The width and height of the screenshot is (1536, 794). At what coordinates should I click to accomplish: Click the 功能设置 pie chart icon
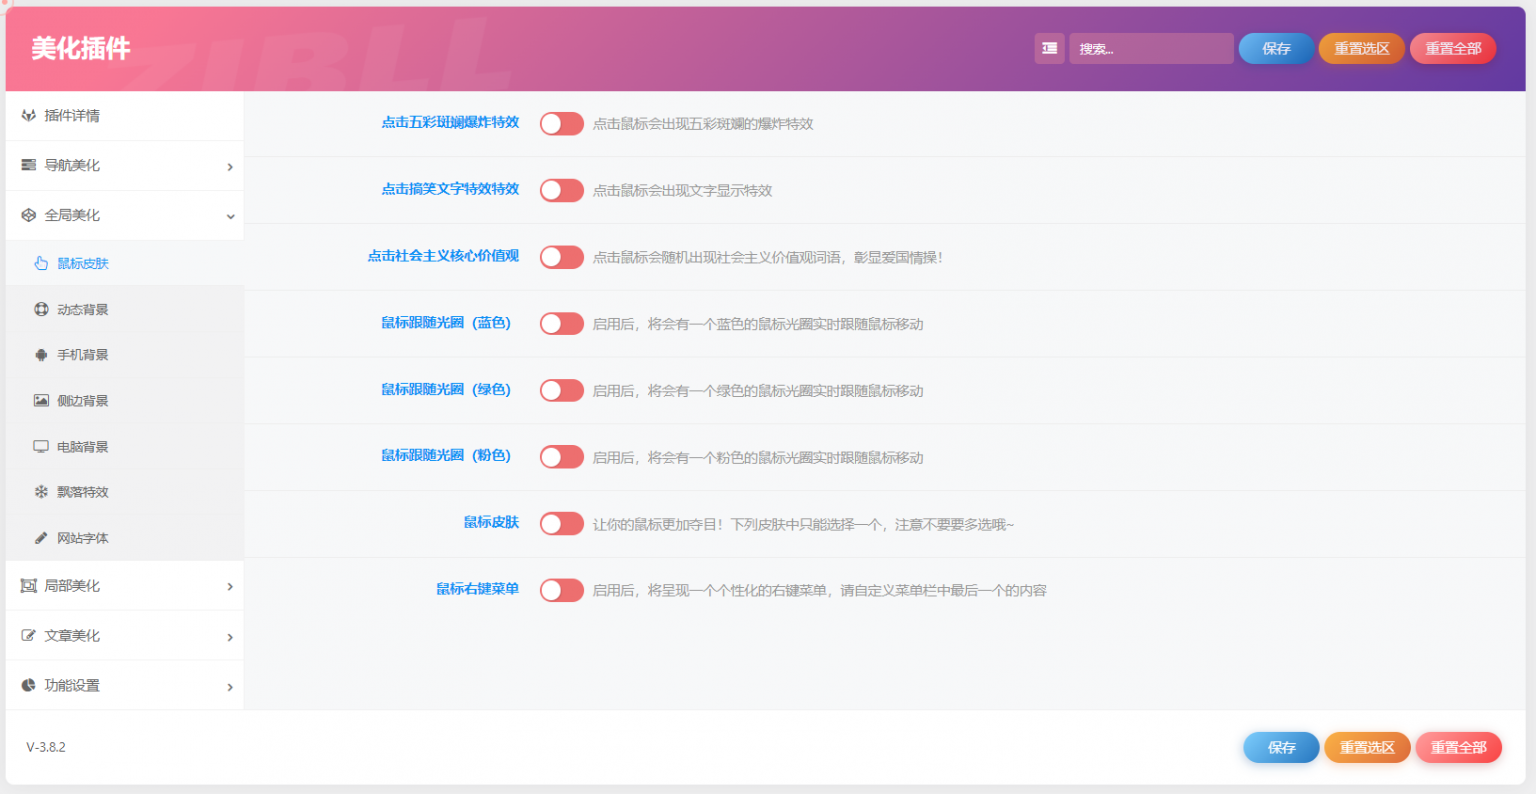click(28, 685)
